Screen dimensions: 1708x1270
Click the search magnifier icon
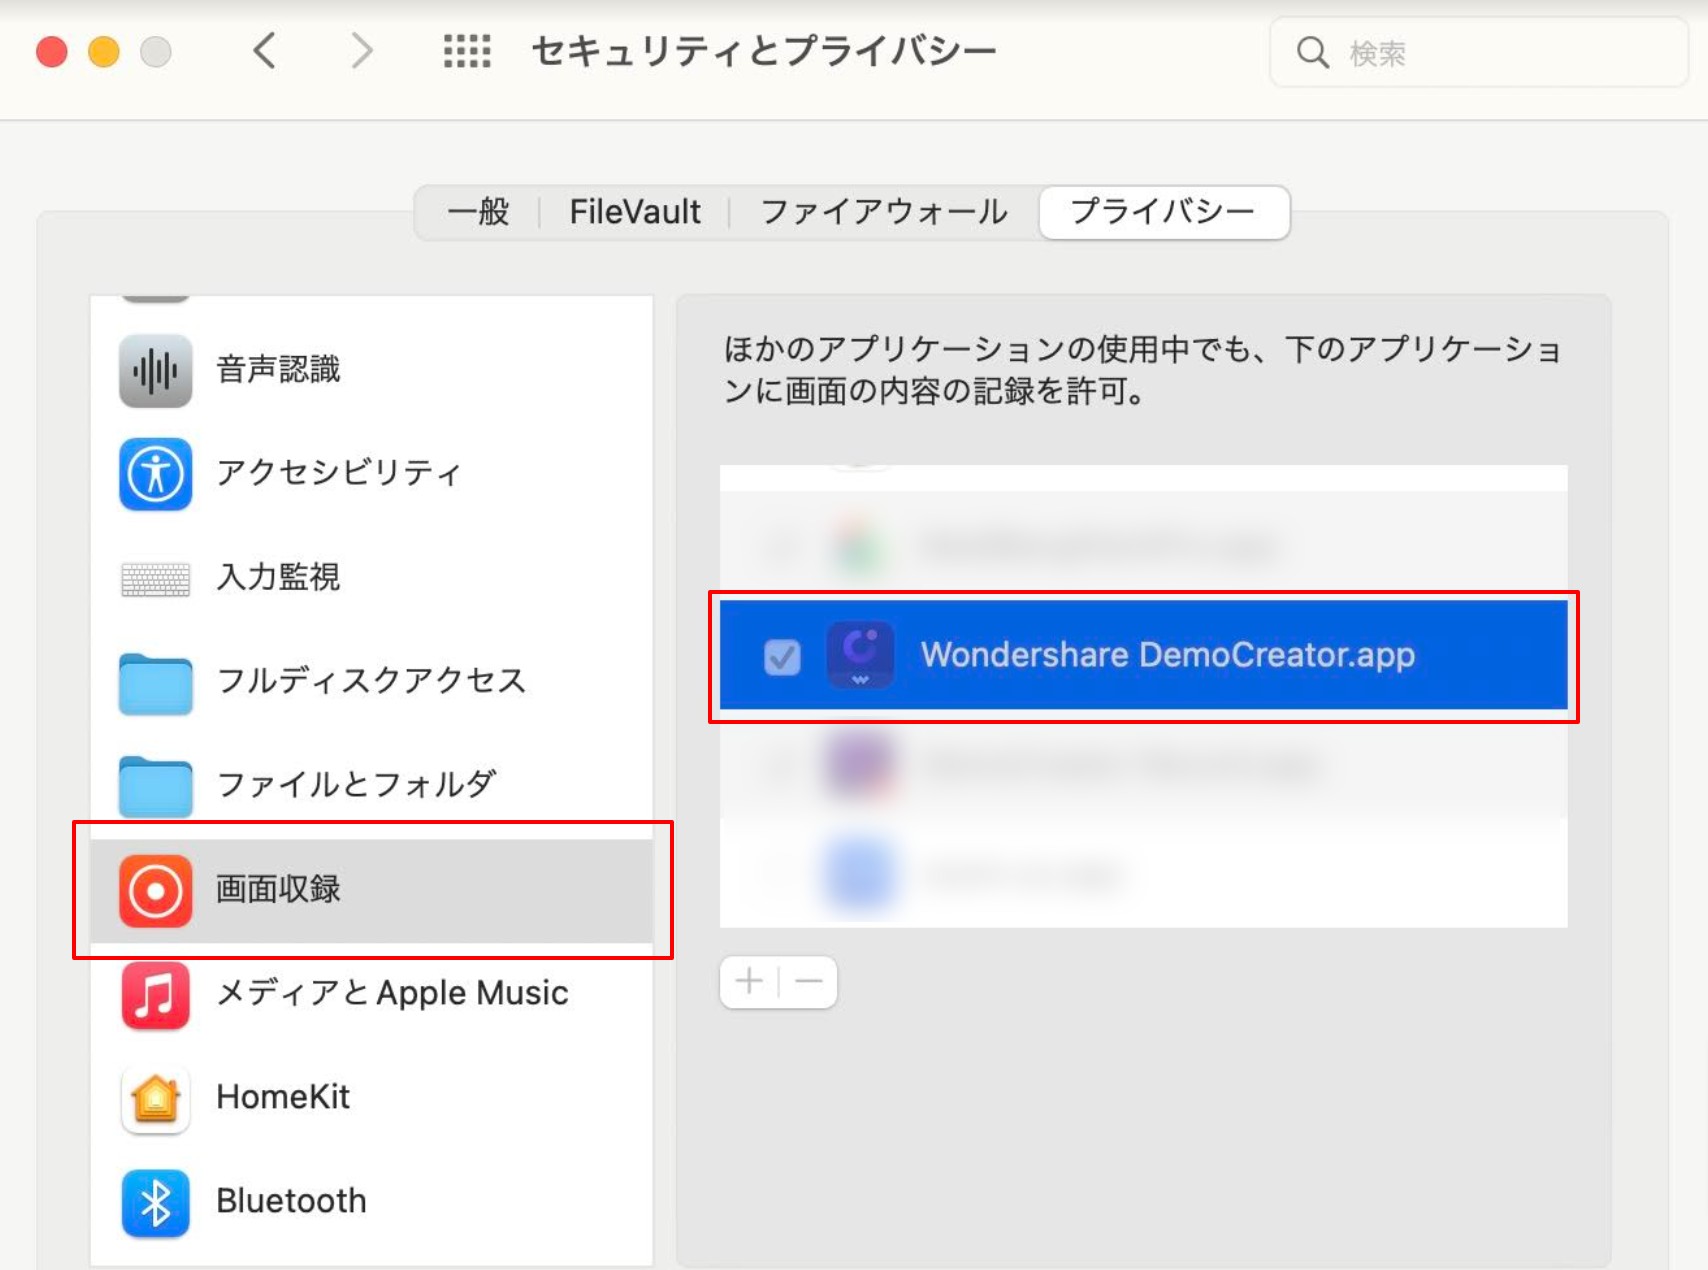point(1312,52)
